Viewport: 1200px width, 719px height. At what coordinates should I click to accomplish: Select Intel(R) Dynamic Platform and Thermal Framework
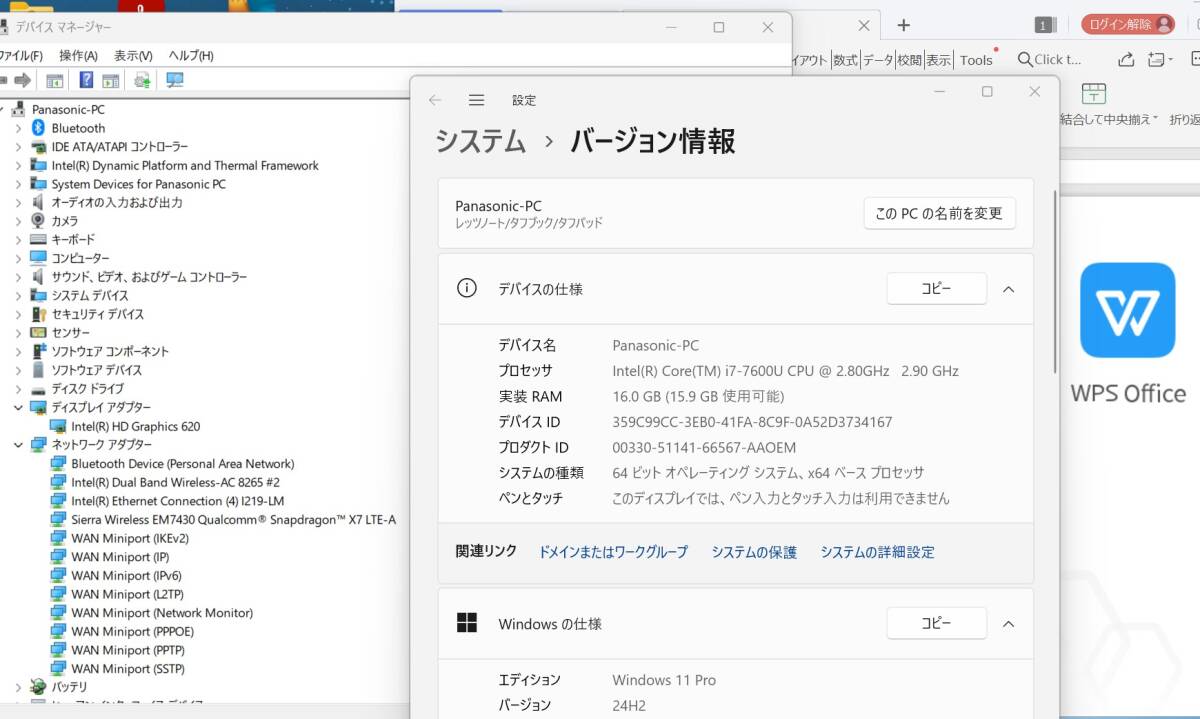pos(185,165)
